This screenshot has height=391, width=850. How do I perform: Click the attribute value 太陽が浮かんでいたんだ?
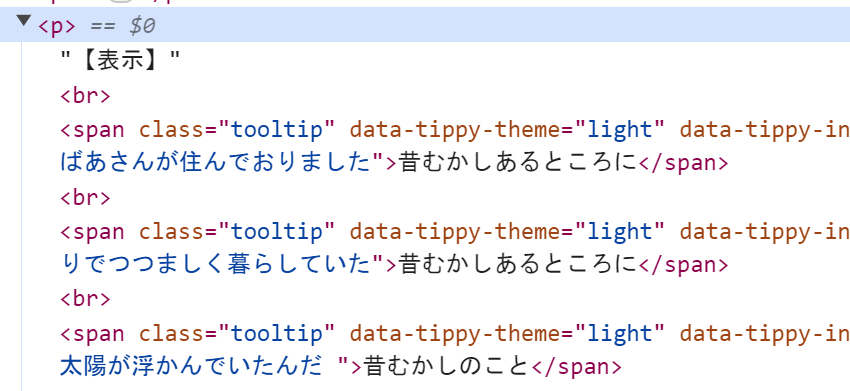204,367
